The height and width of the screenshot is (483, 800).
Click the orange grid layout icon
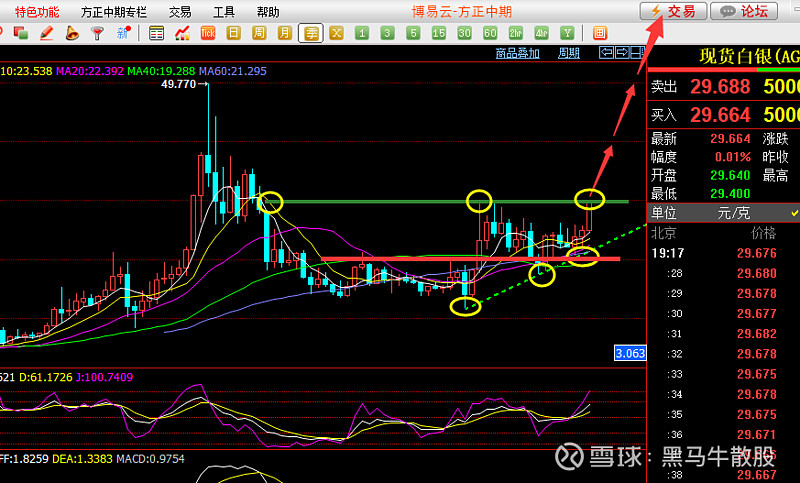tap(600, 33)
